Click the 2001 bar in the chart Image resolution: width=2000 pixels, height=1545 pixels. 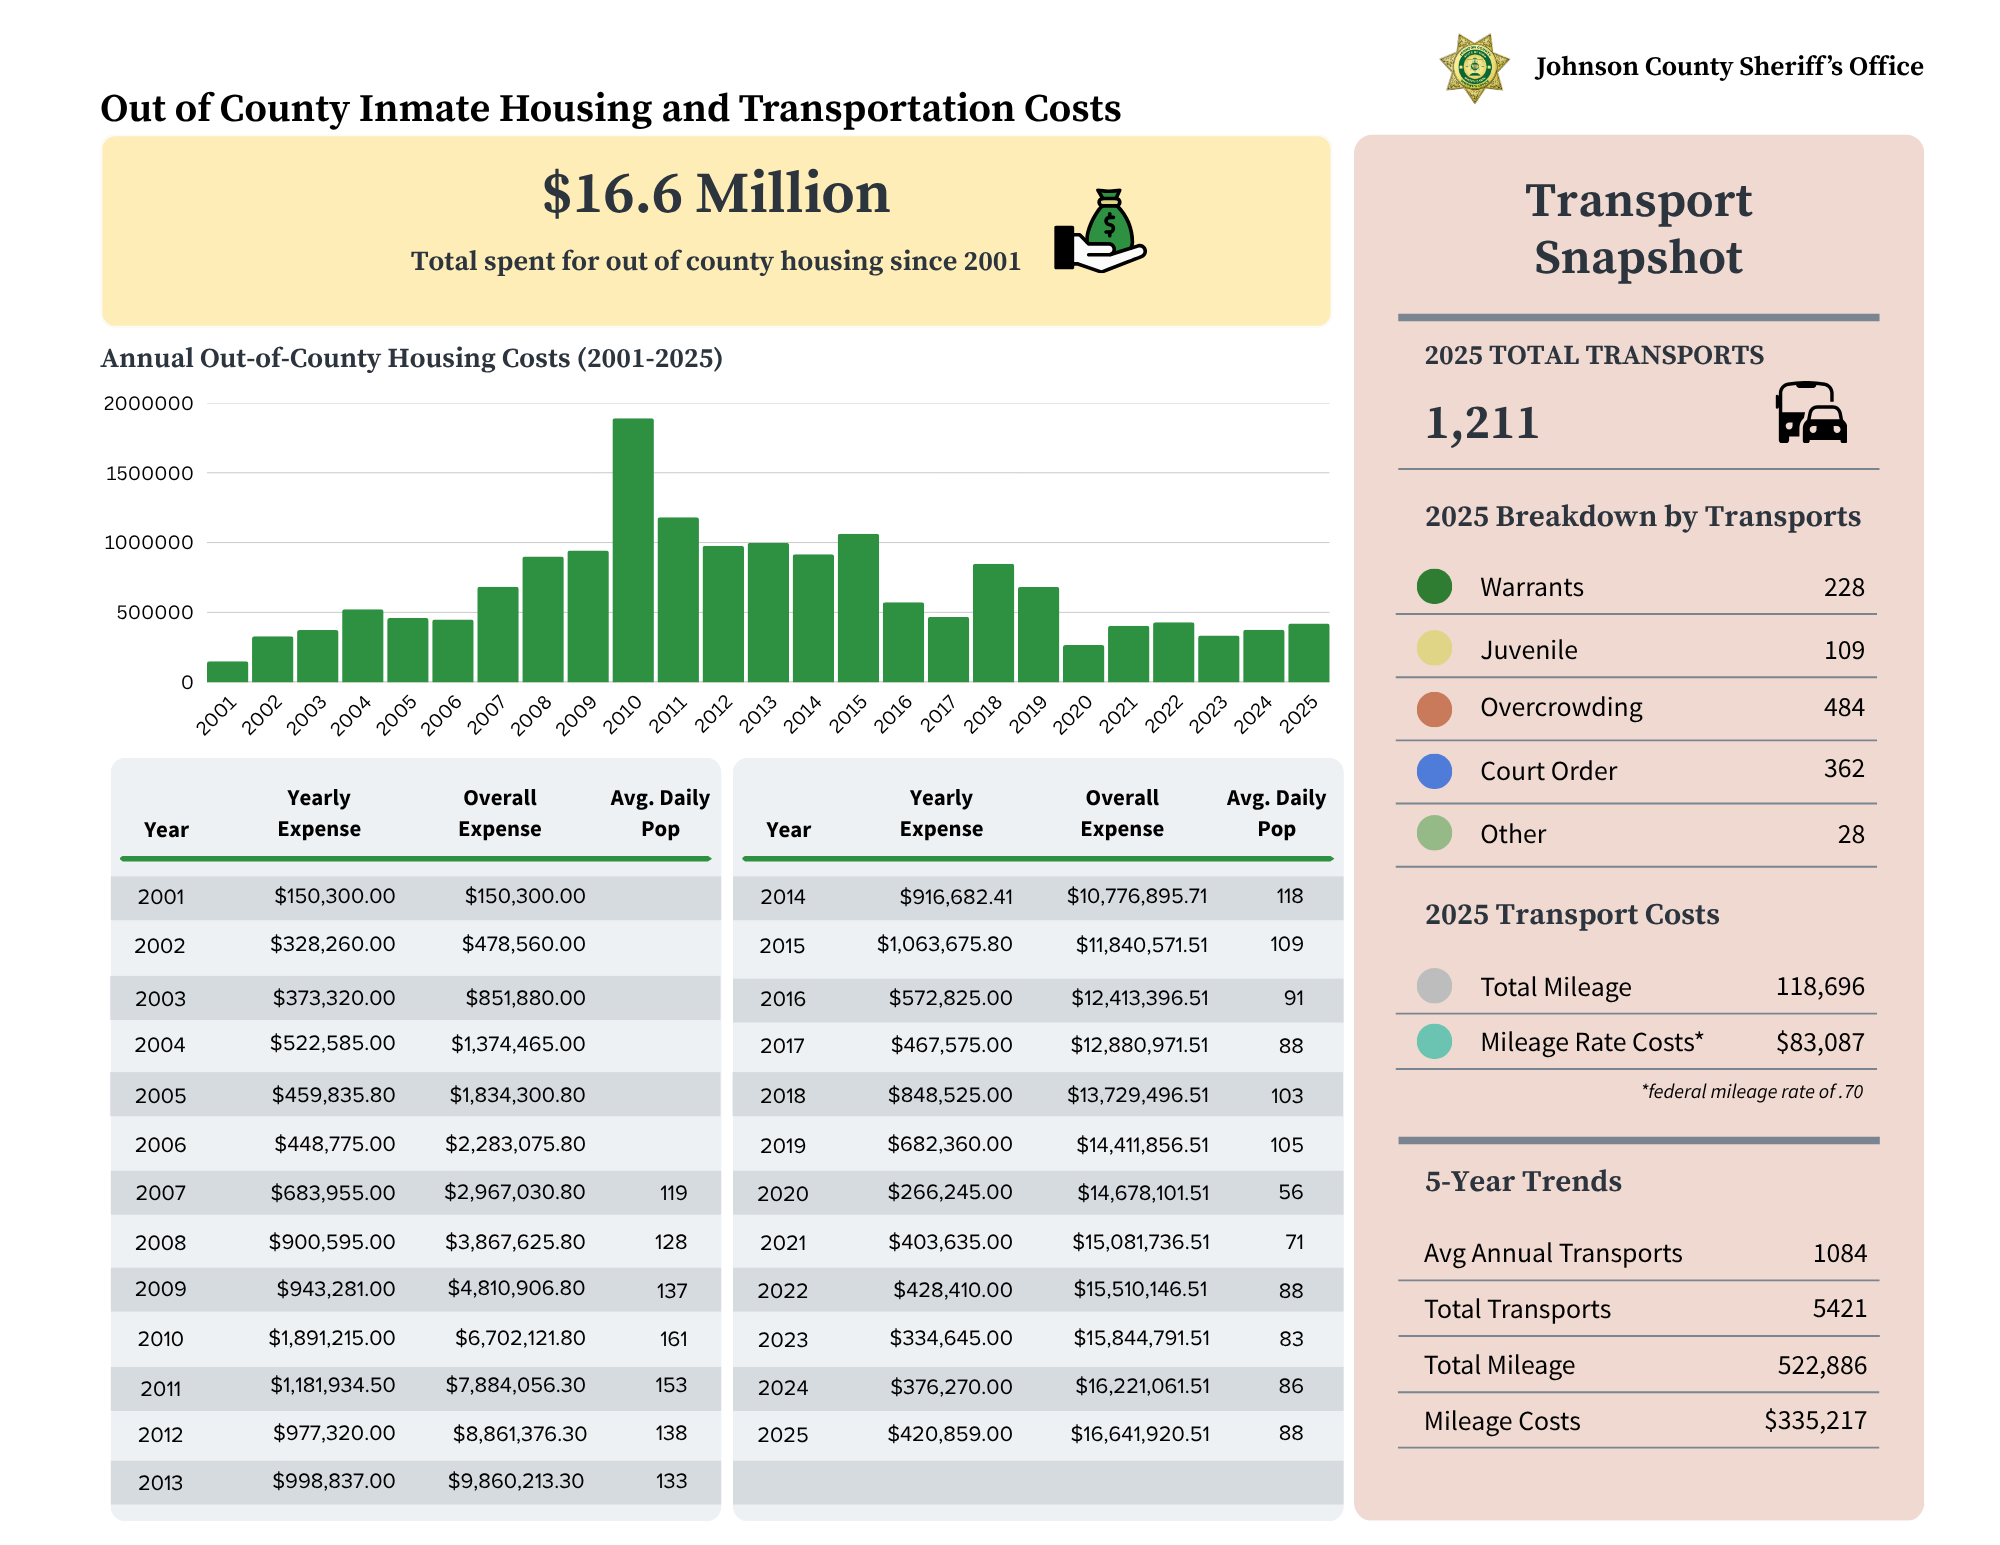click(227, 671)
